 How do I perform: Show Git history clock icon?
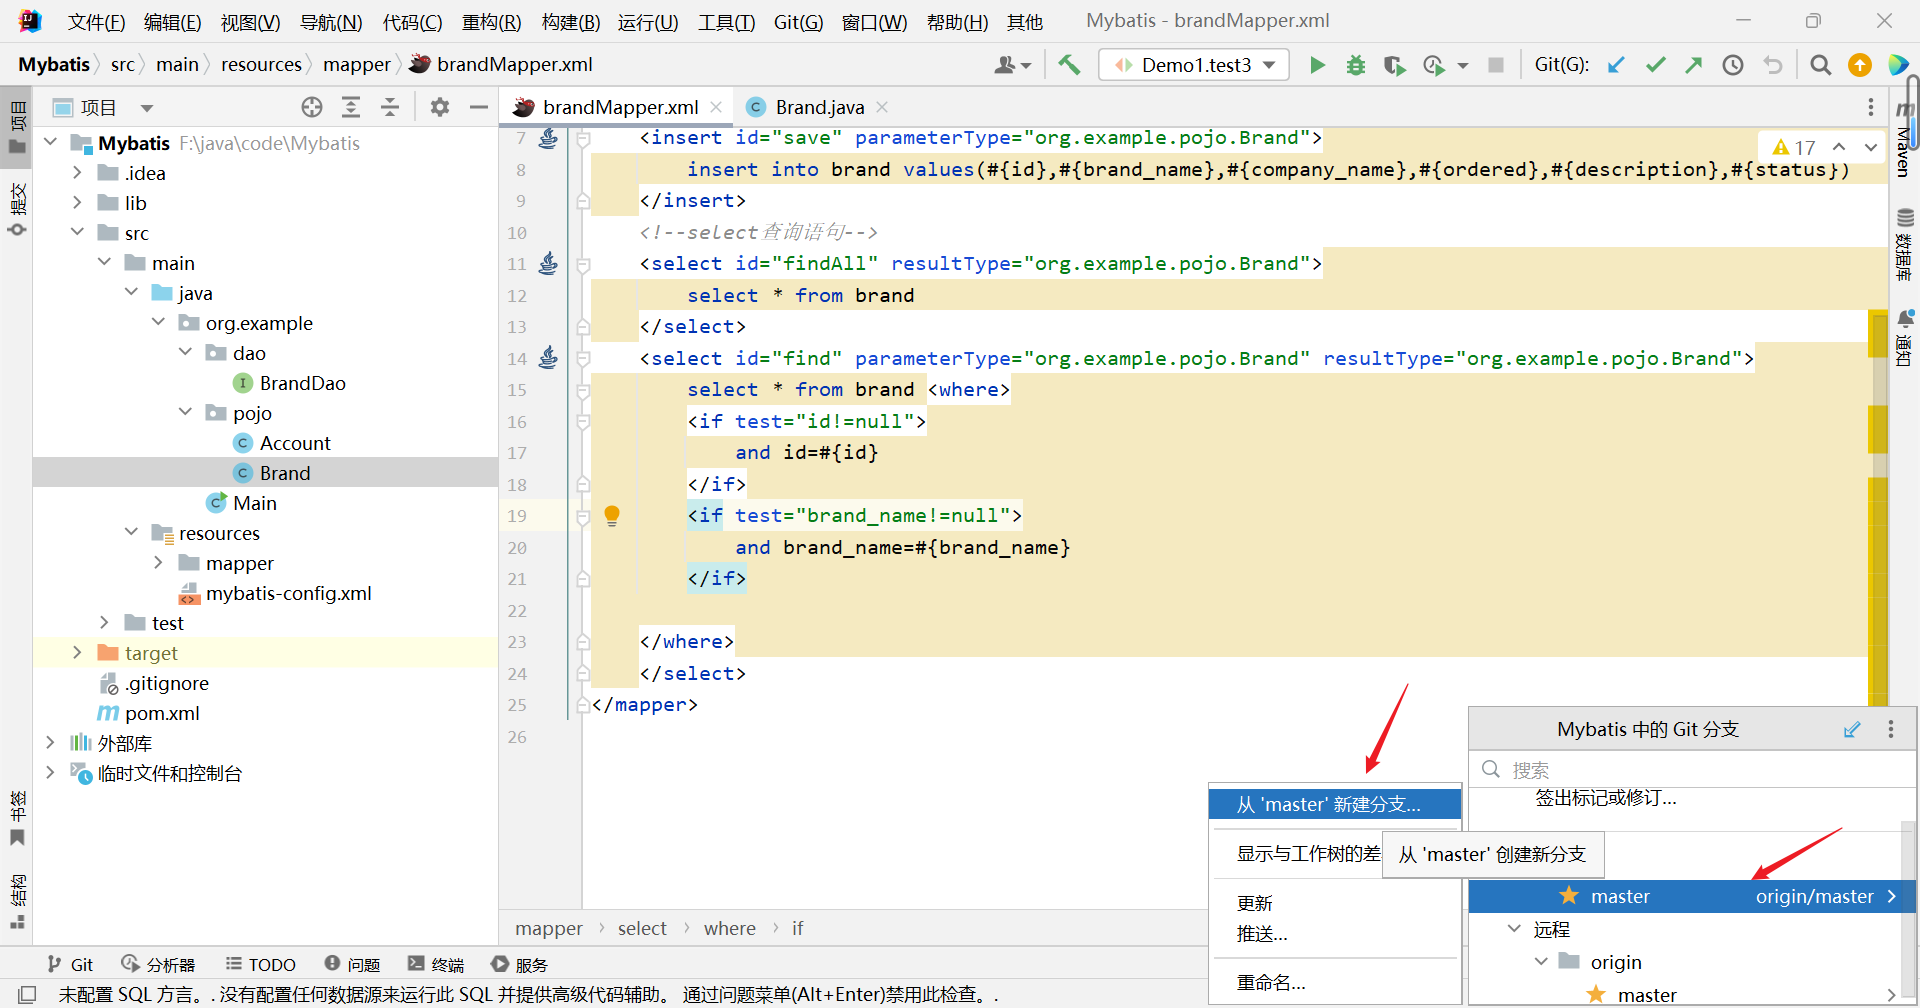(x=1733, y=65)
